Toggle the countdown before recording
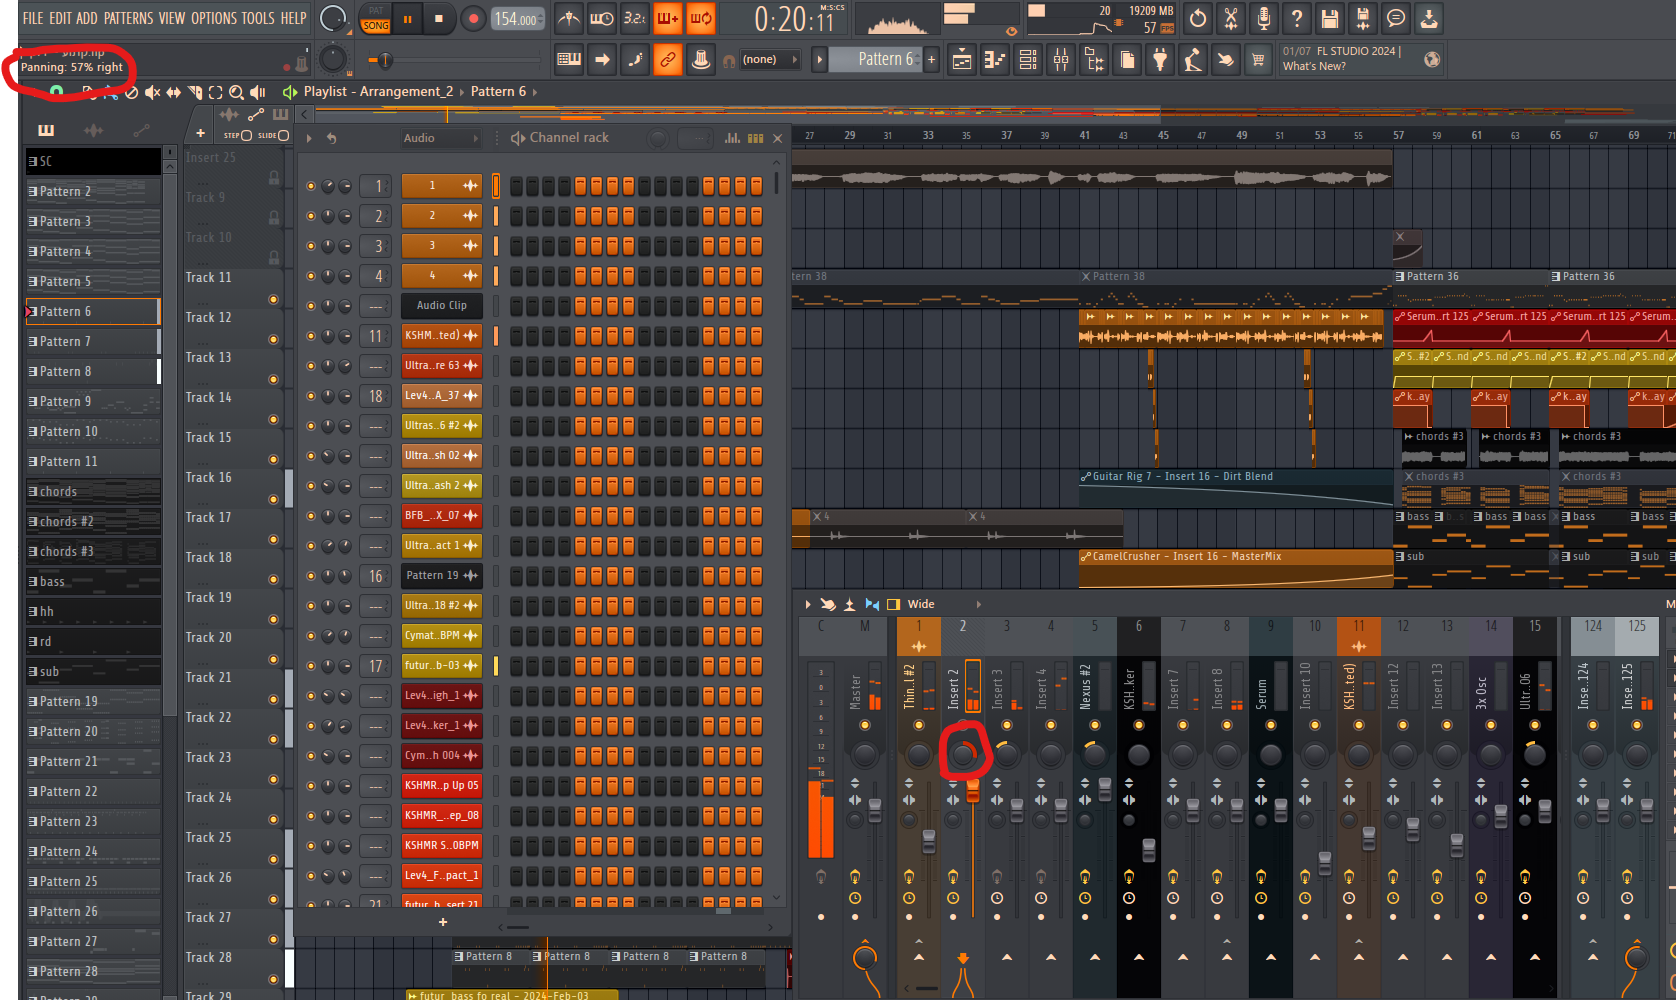1676x1000 pixels. 634,18
